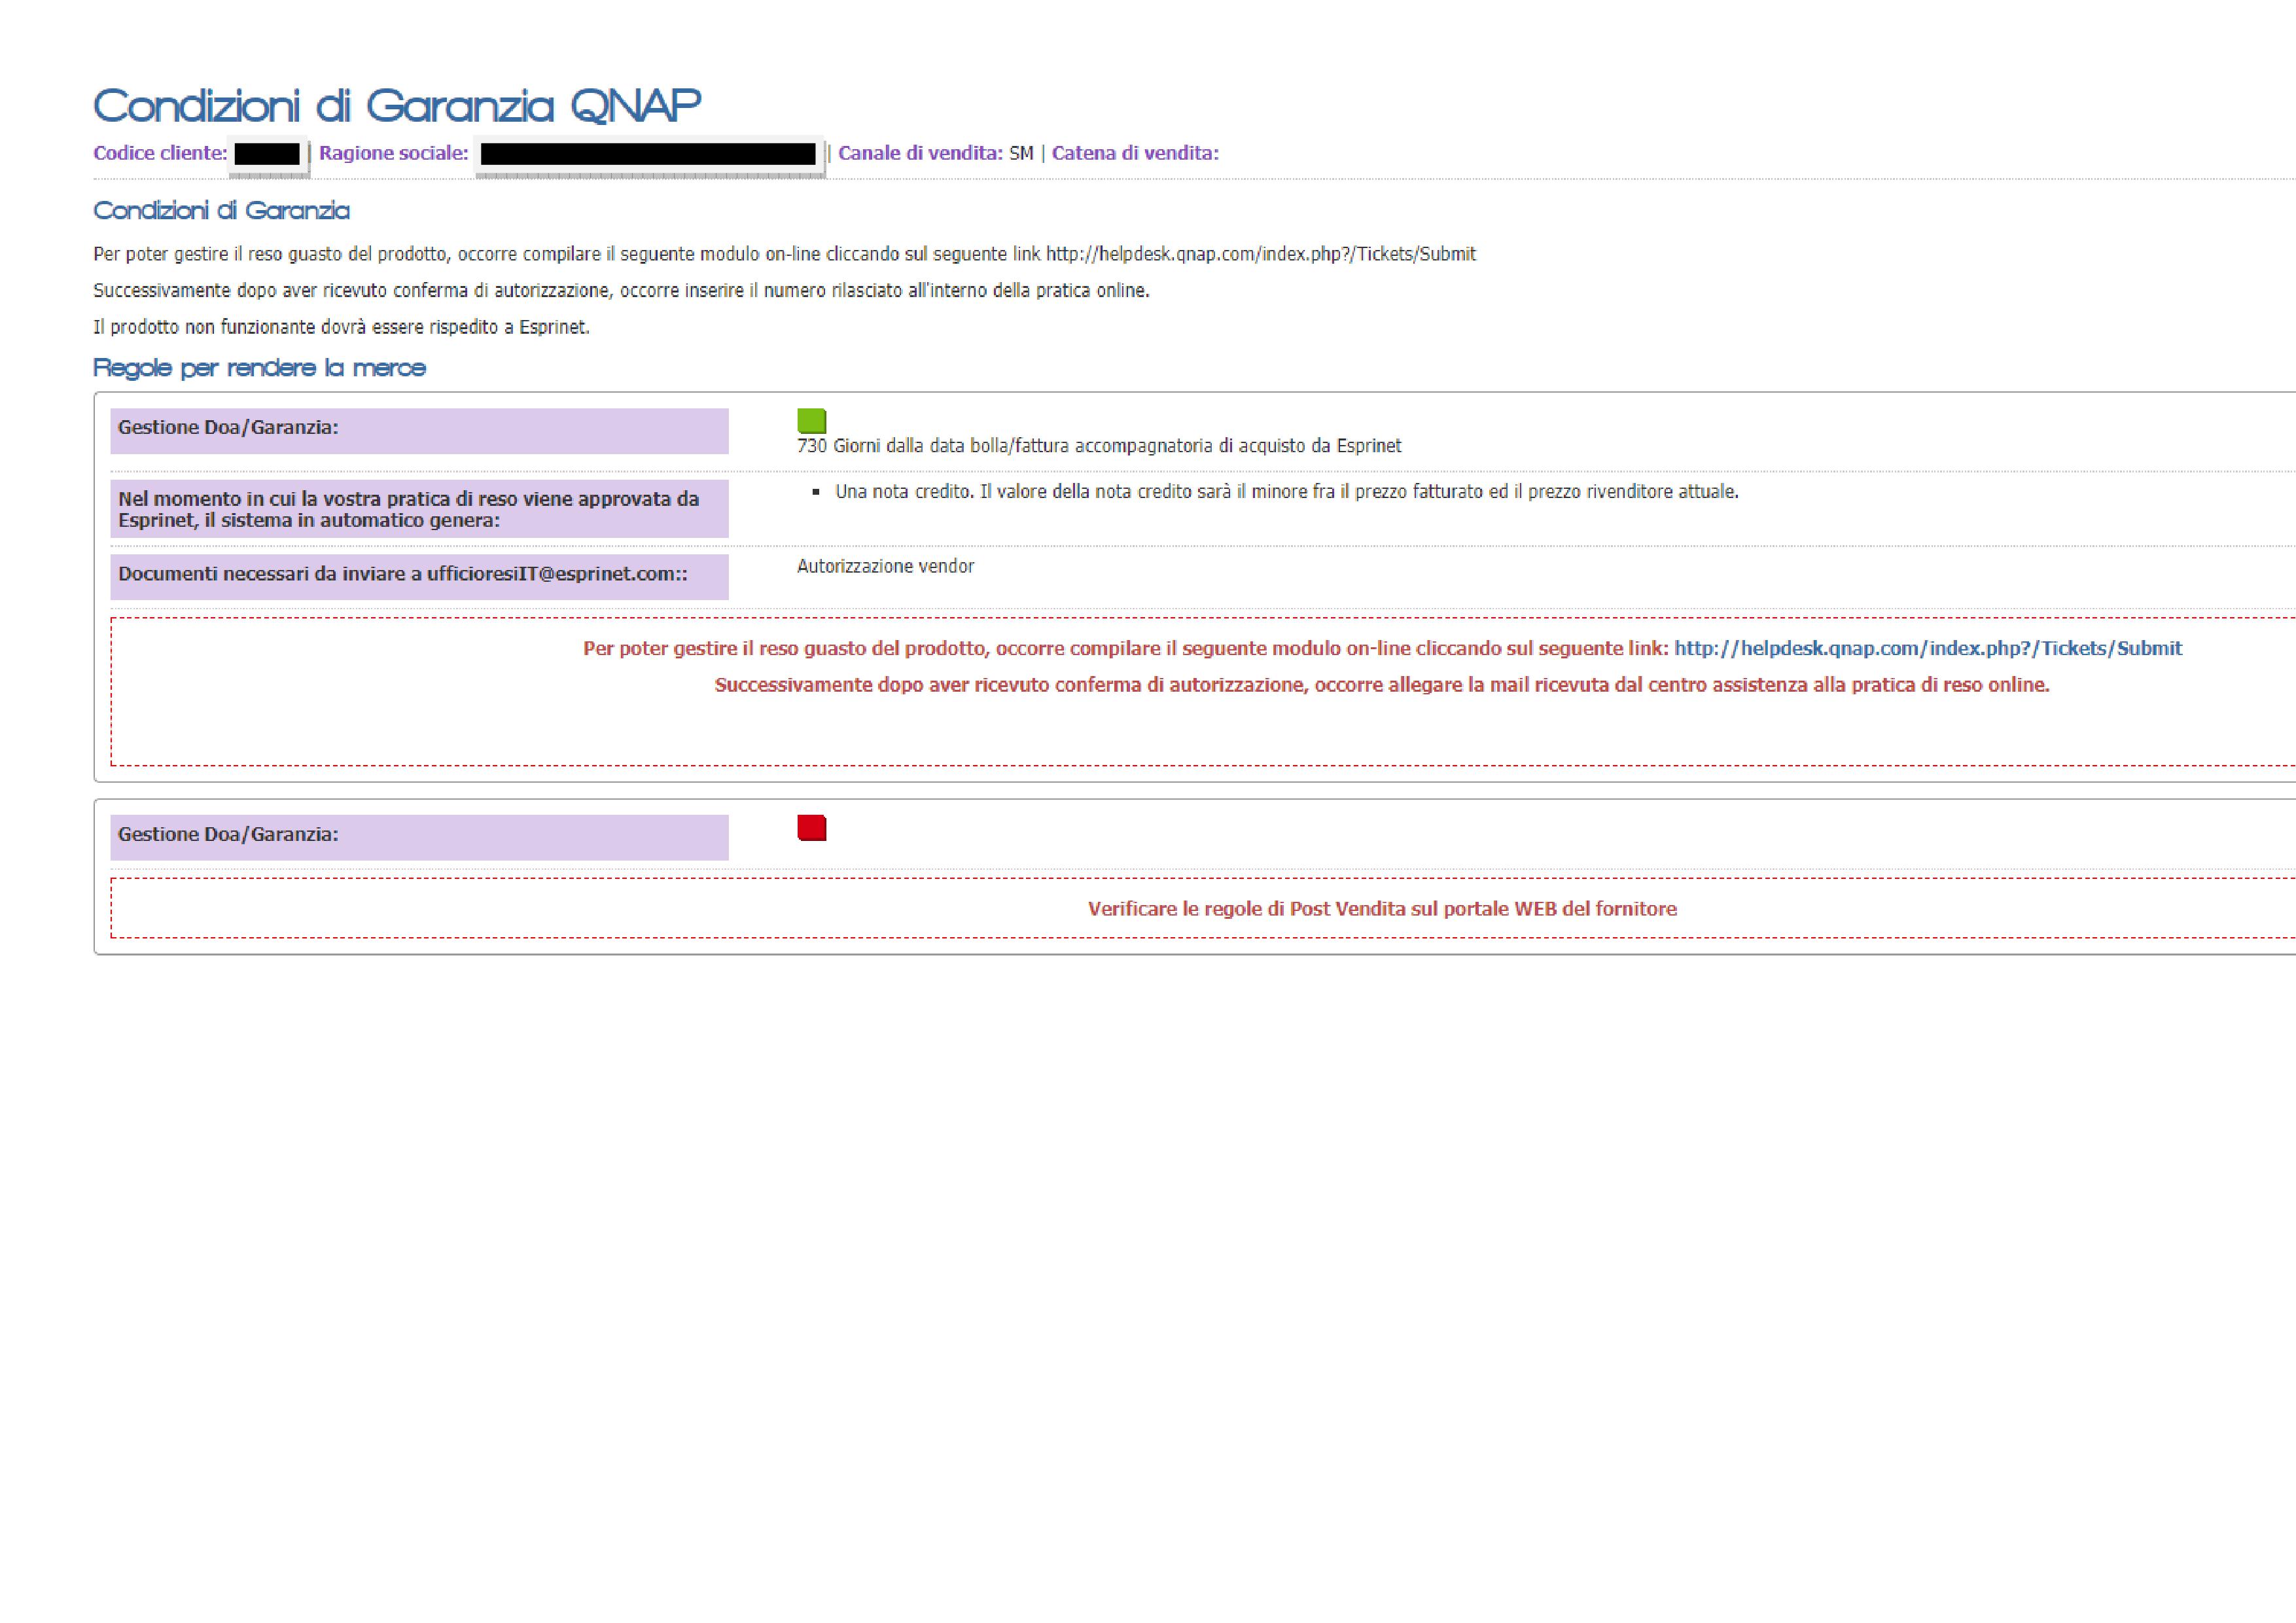Click the Una nota credito bullet item

click(1286, 492)
